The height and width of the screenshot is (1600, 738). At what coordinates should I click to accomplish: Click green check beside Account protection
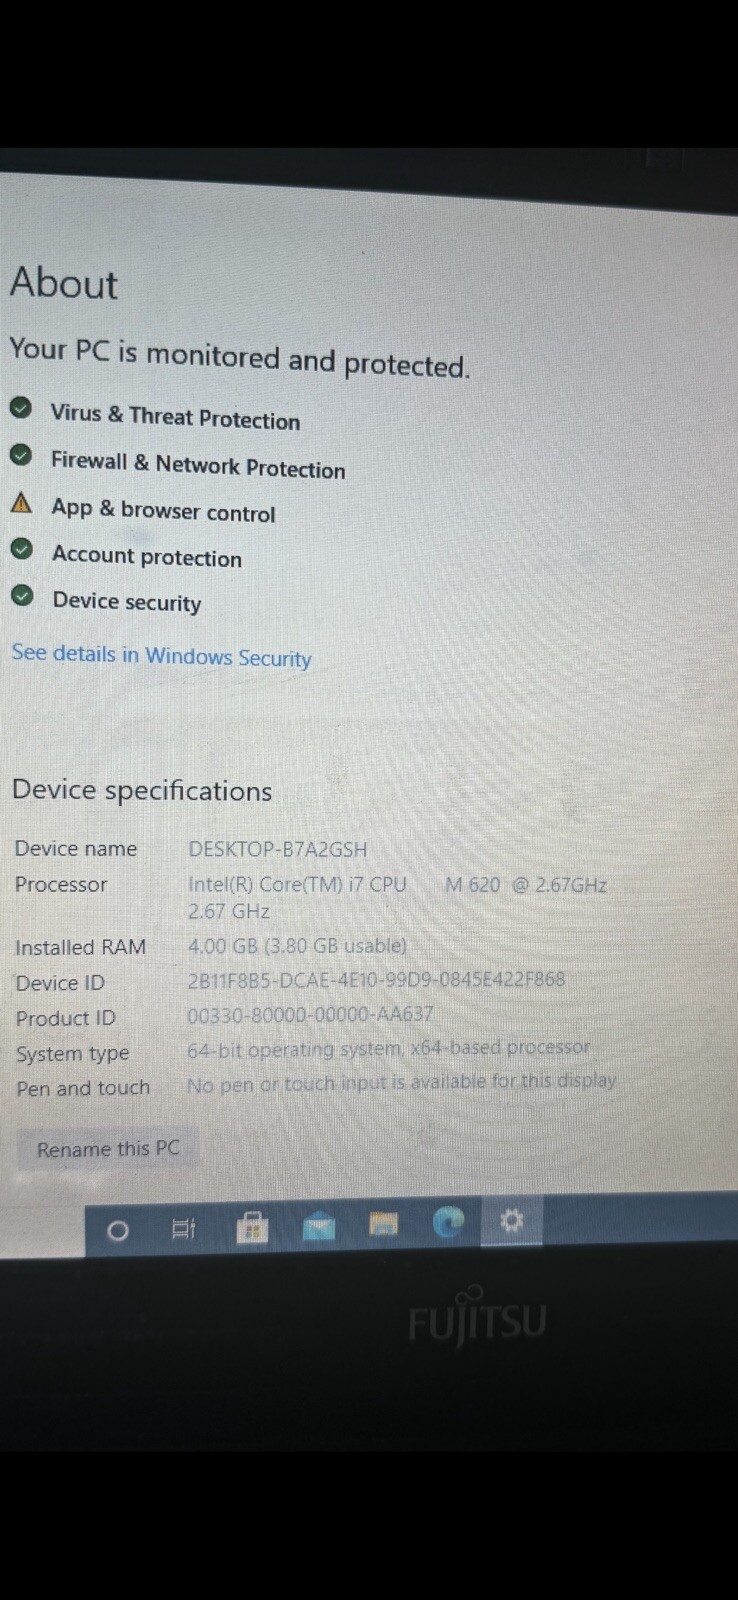(x=22, y=549)
